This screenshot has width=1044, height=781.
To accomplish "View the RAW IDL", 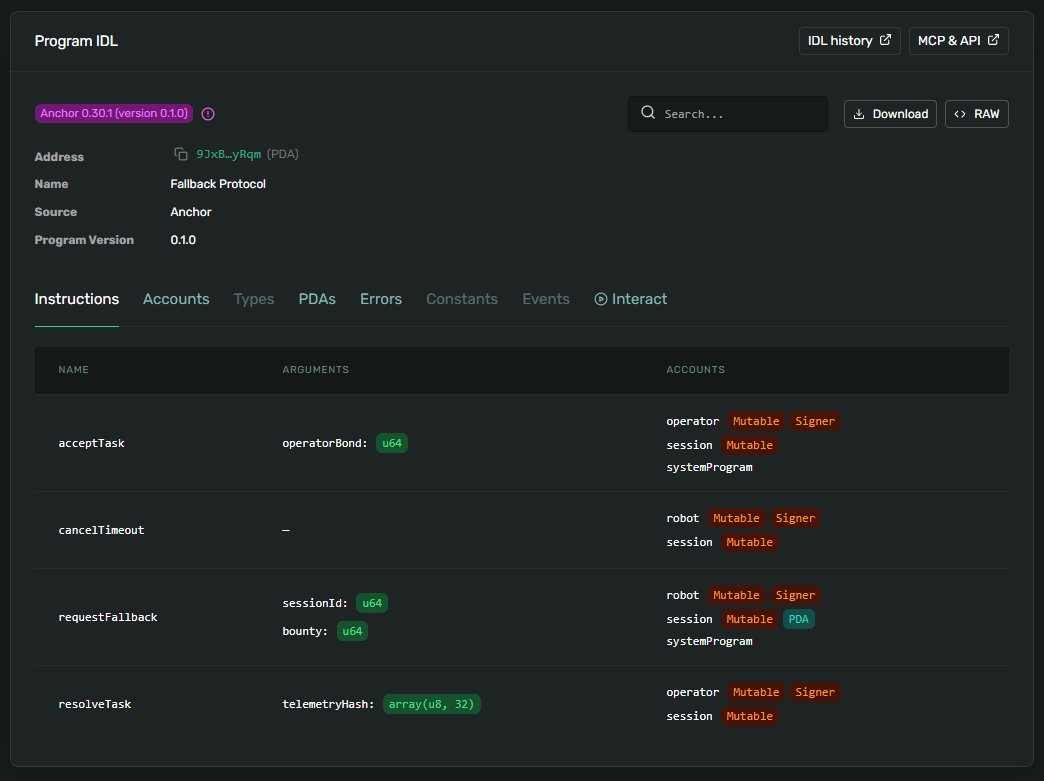I will point(976,114).
